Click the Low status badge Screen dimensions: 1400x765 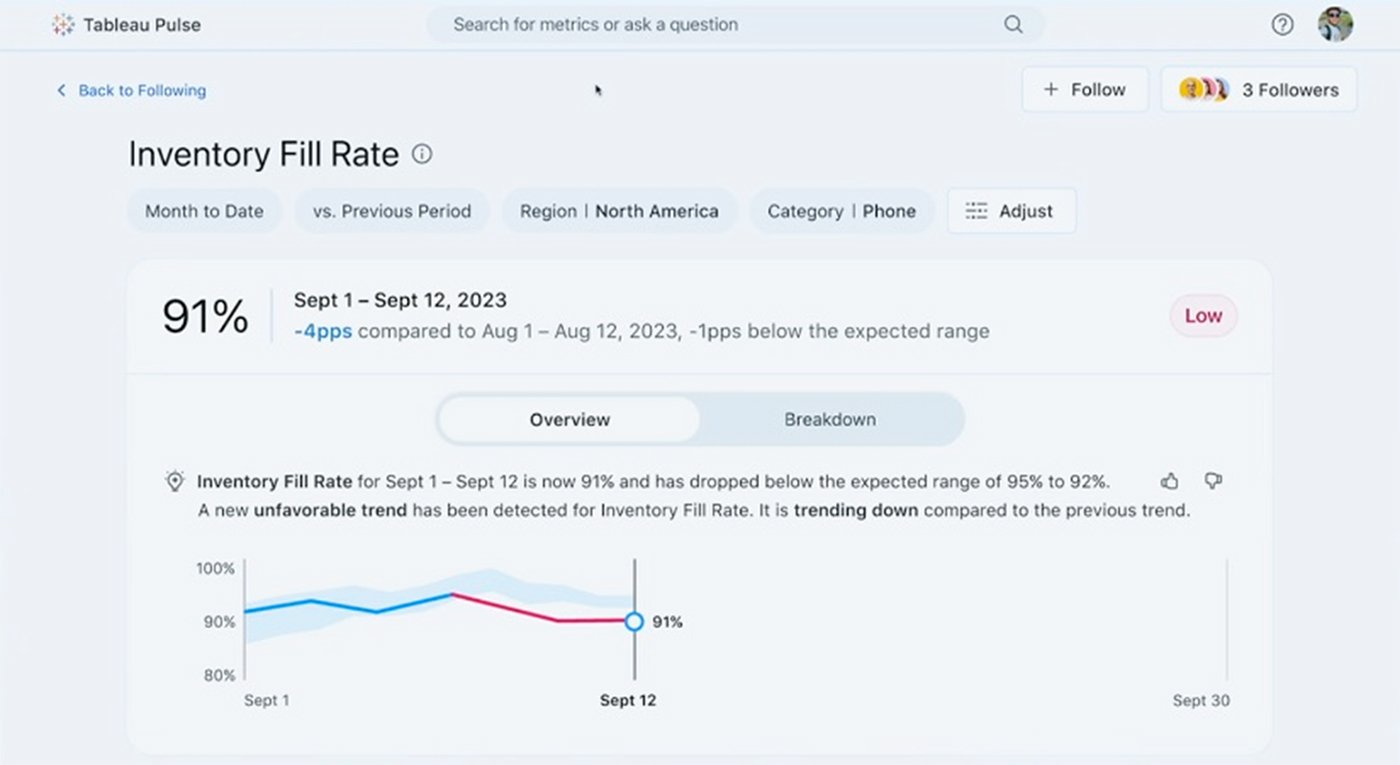coord(1203,316)
